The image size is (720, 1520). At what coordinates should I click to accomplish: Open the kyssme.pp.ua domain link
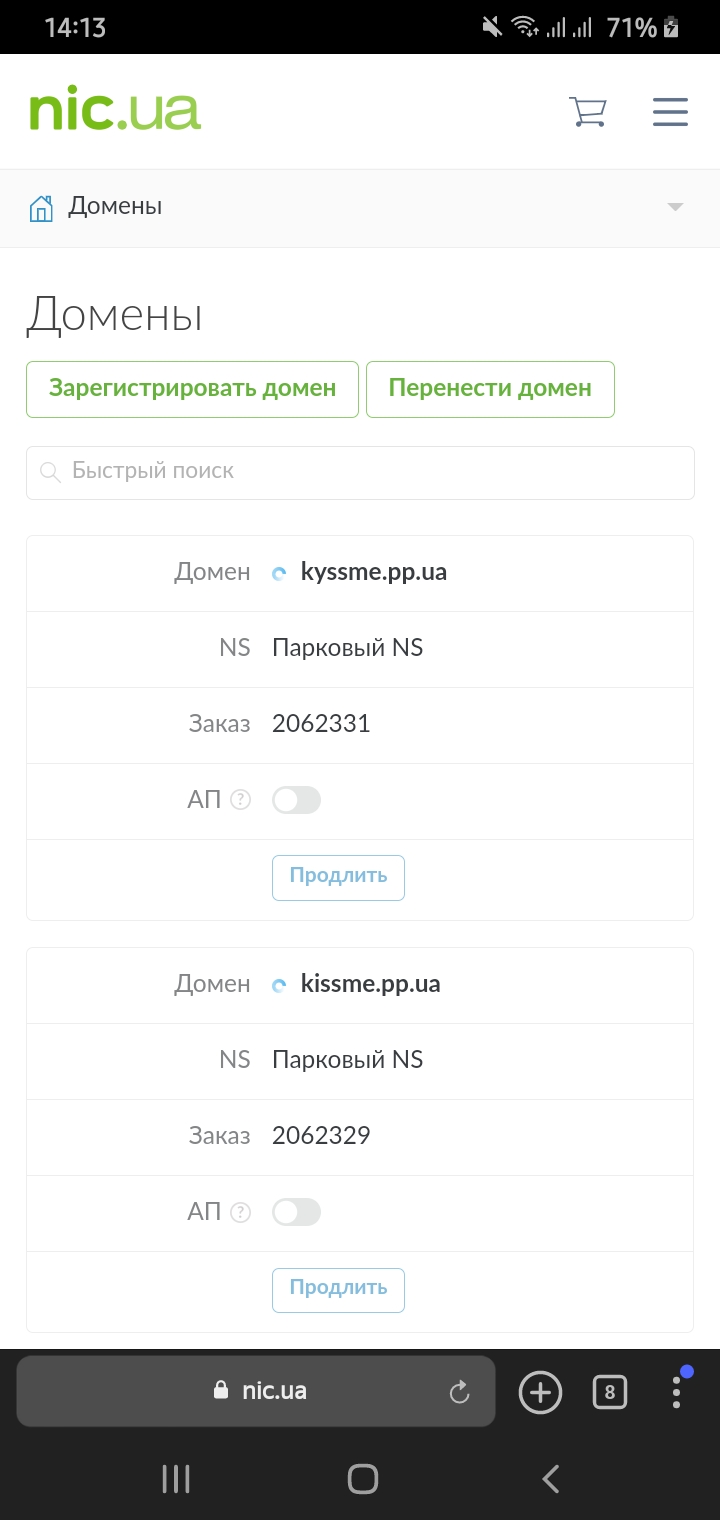point(373,572)
